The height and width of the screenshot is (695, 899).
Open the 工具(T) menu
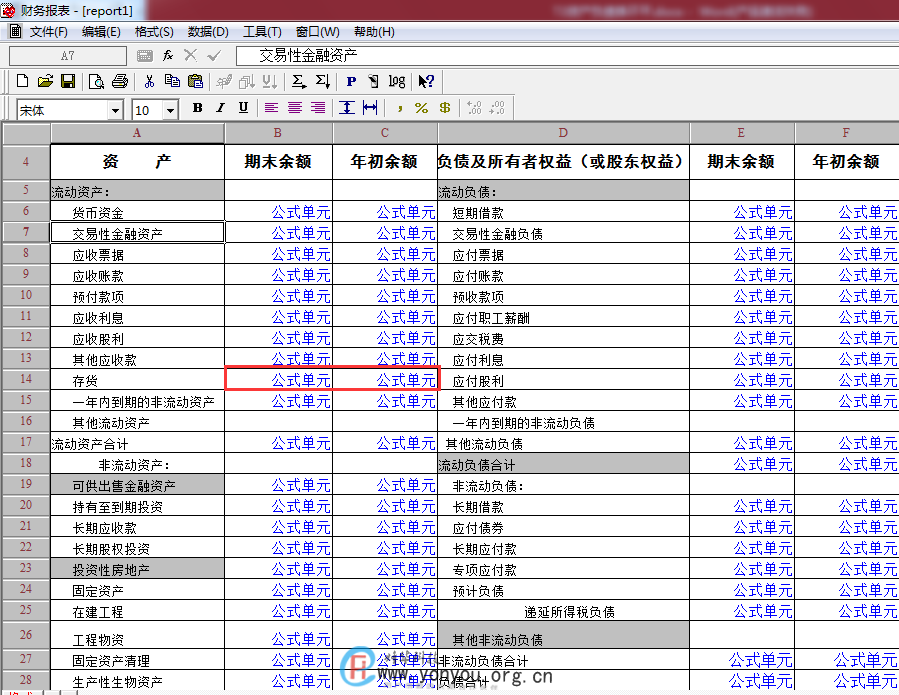[x=262, y=32]
